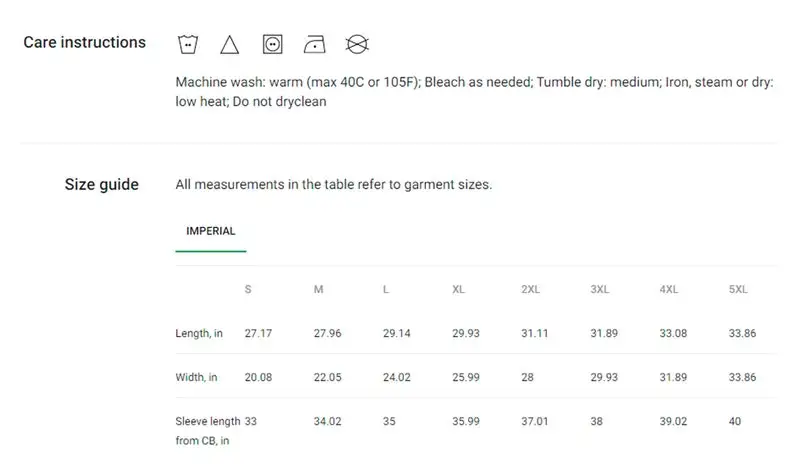Select the S size column header

pyautogui.click(x=248, y=289)
